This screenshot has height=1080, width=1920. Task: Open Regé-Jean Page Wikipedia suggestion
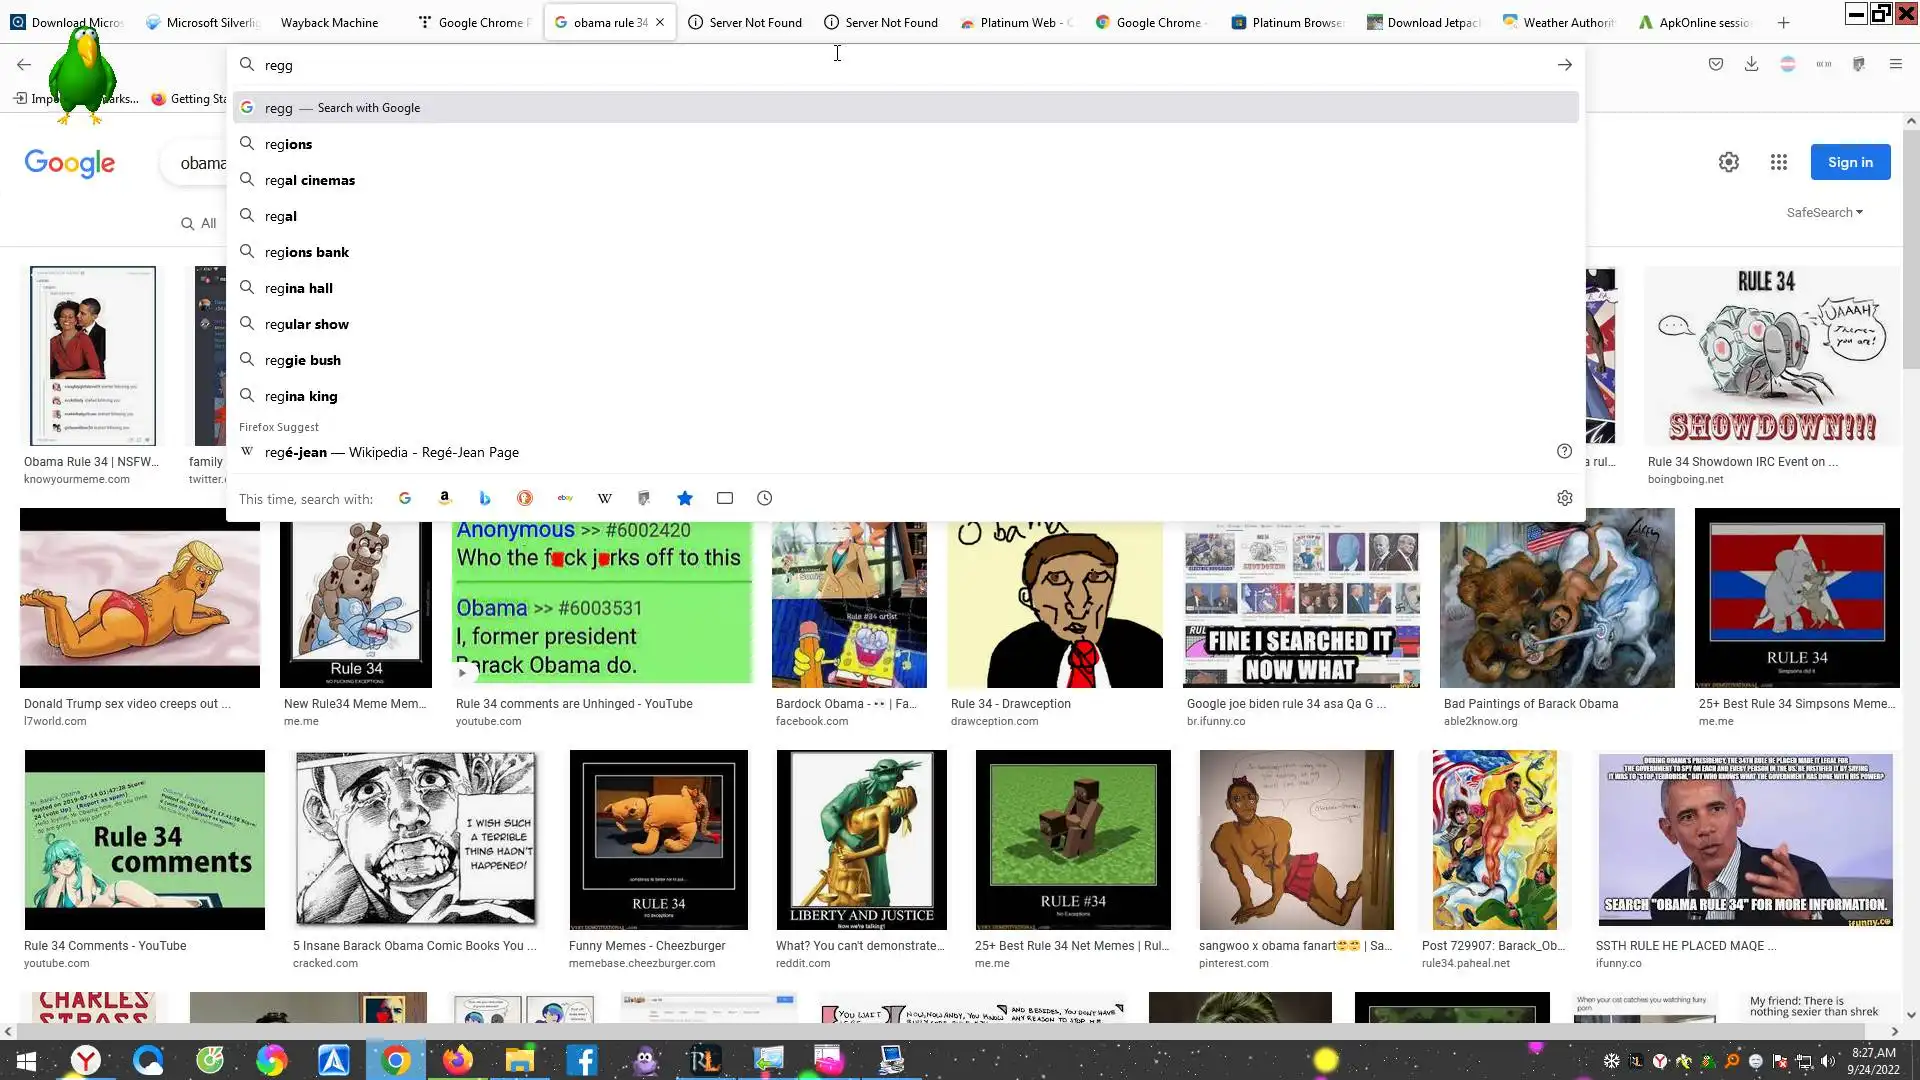pos(392,452)
